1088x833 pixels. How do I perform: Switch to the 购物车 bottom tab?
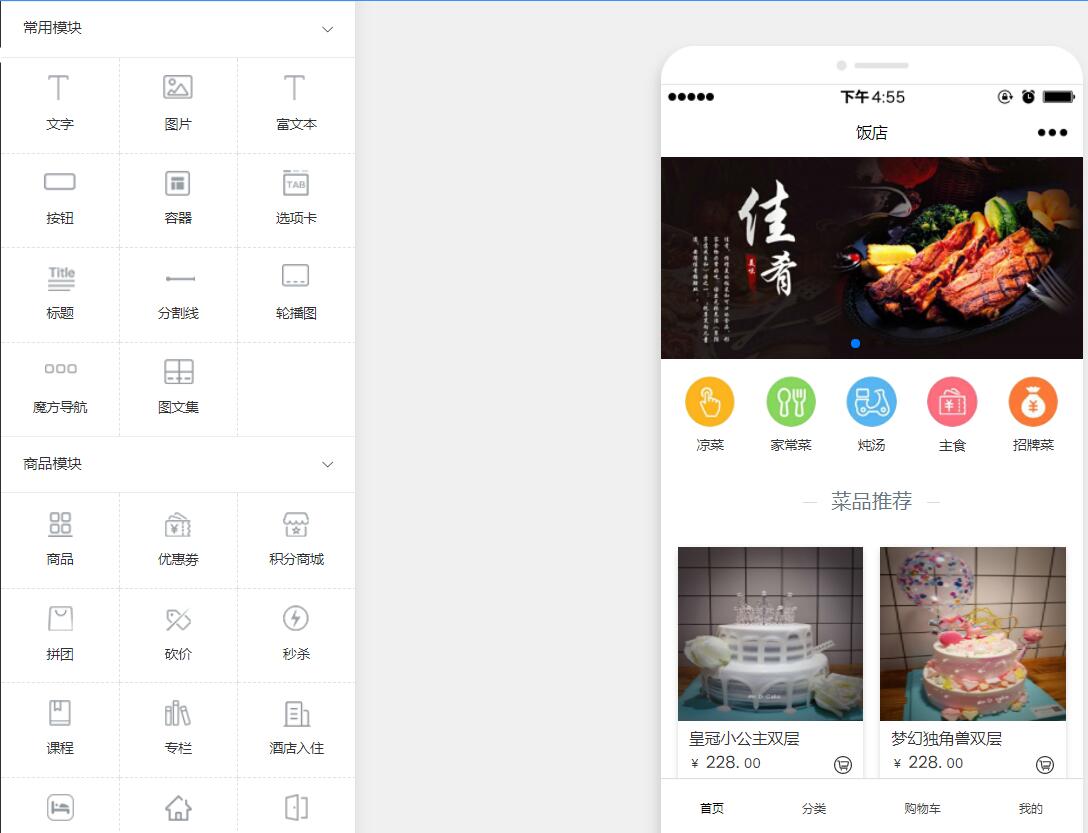(922, 808)
